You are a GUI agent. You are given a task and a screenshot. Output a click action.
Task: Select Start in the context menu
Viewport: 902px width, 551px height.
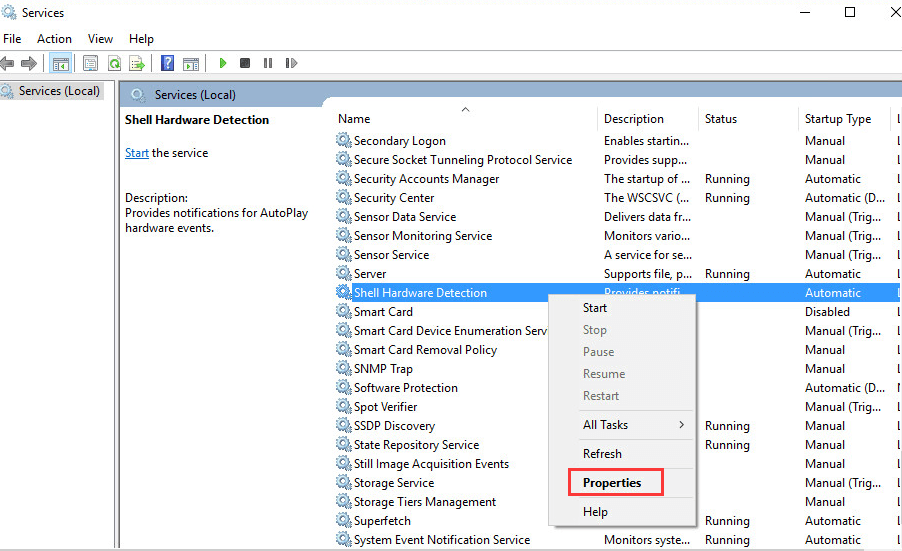[595, 308]
